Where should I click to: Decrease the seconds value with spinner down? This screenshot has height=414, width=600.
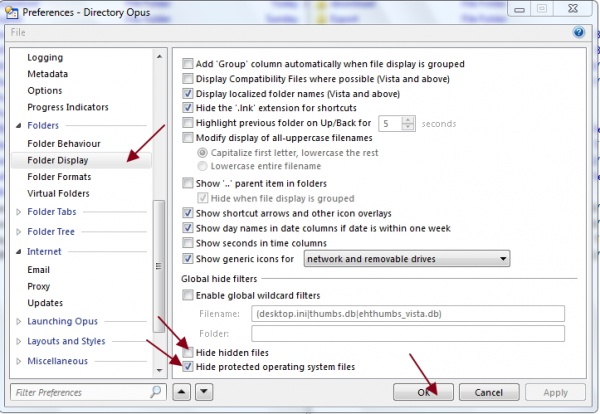click(x=408, y=127)
